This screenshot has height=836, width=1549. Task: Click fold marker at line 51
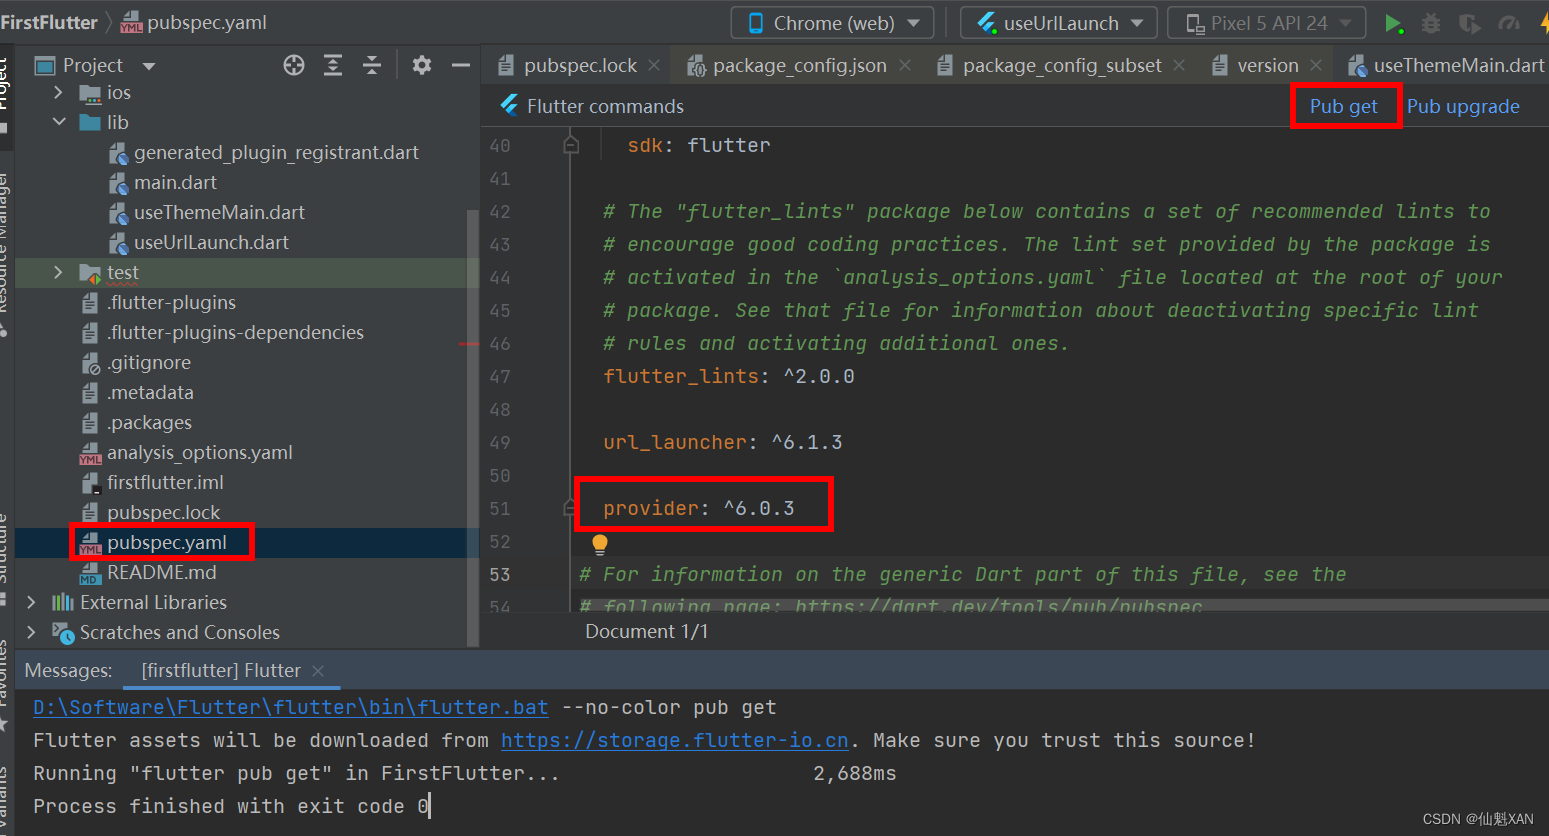pyautogui.click(x=571, y=508)
